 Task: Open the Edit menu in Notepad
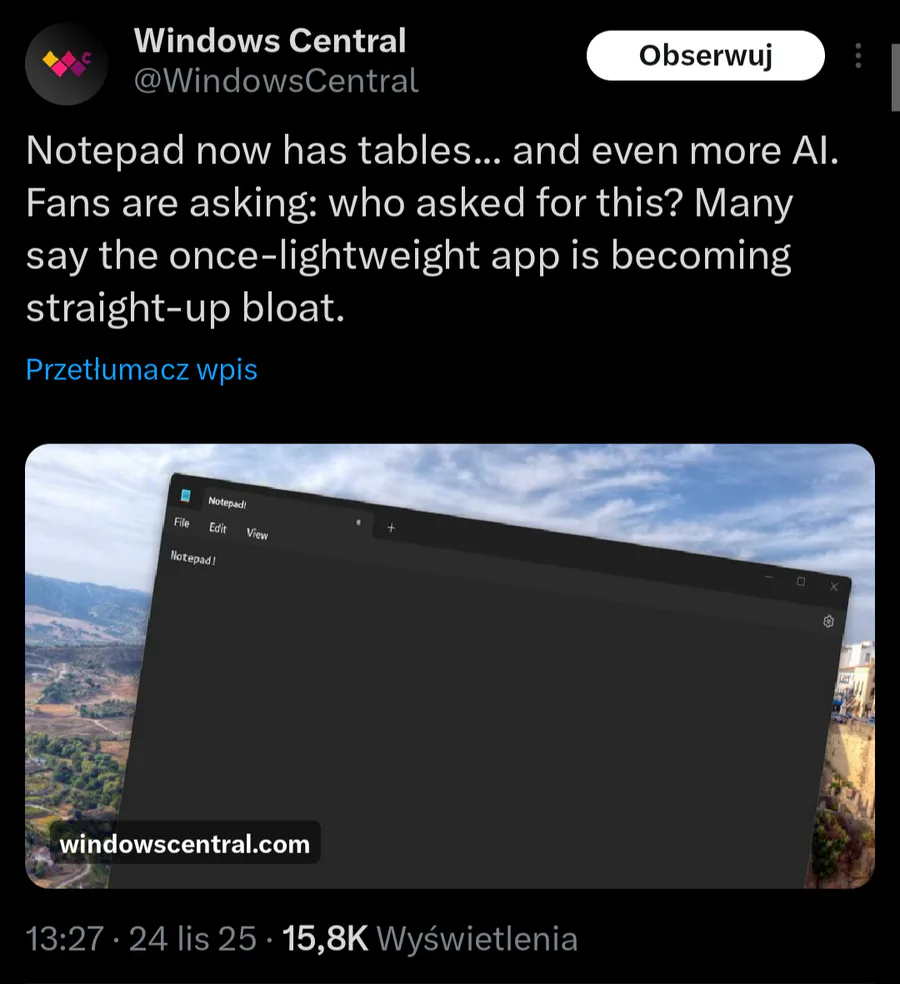pyautogui.click(x=218, y=528)
